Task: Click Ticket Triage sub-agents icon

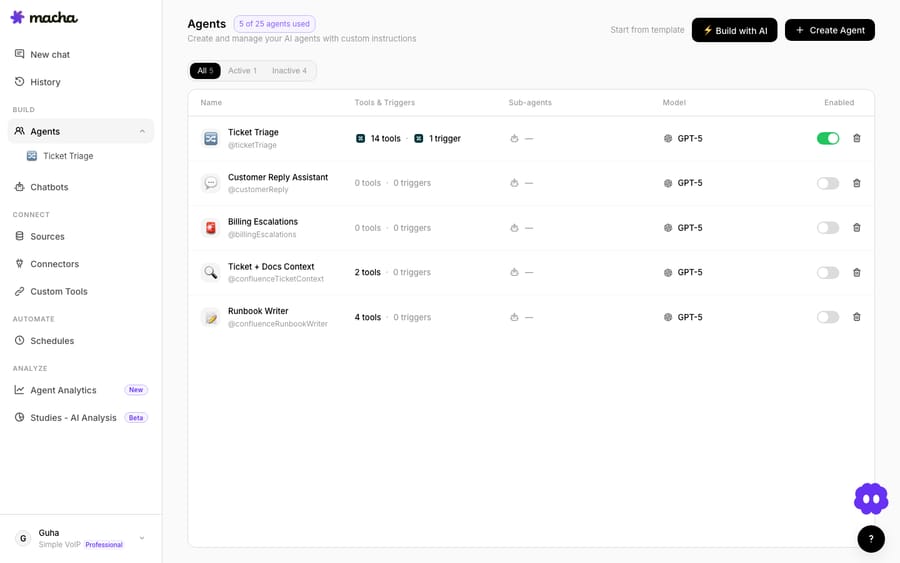Action: click(x=514, y=138)
